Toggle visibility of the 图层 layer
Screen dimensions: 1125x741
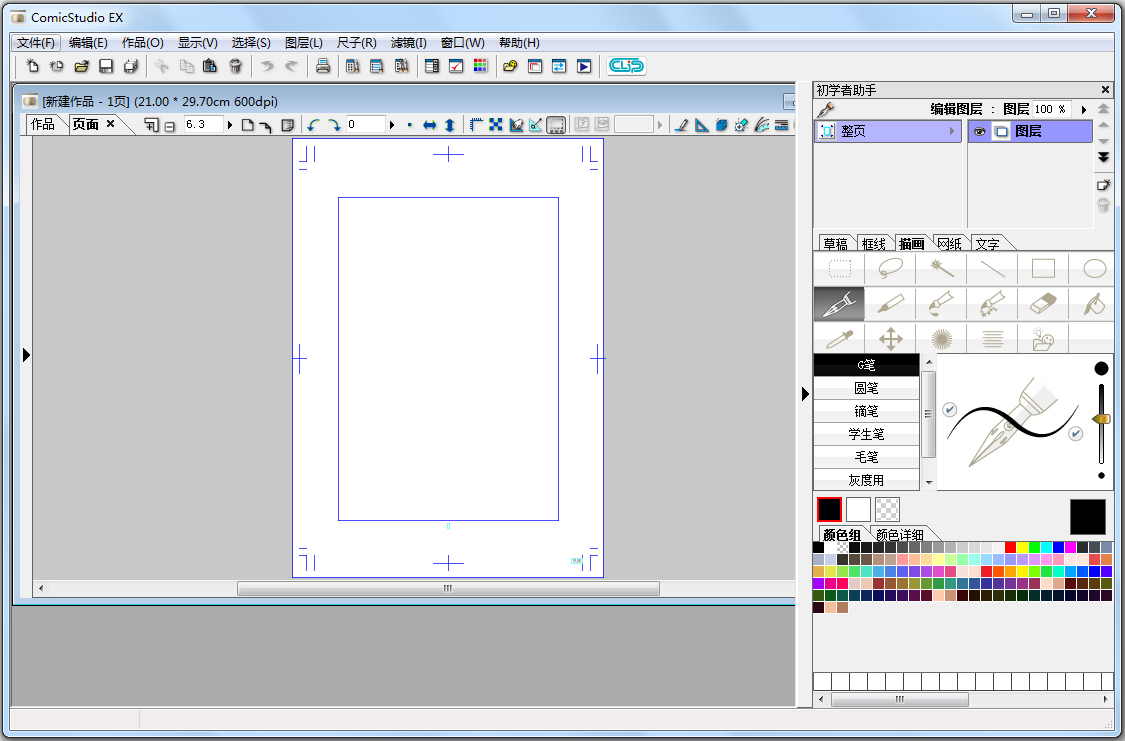pos(980,131)
